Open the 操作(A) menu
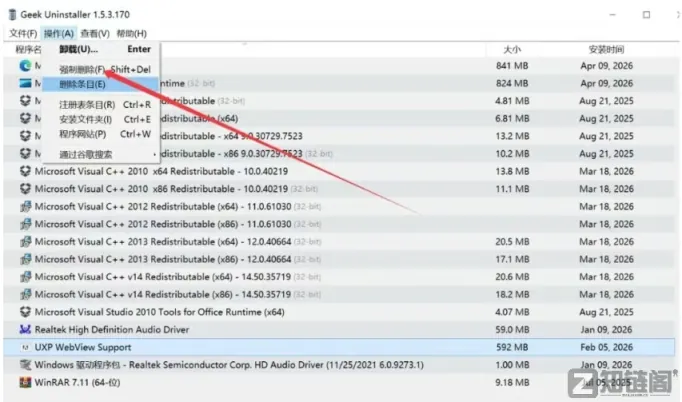The height and width of the screenshot is (402, 682). coord(59,34)
